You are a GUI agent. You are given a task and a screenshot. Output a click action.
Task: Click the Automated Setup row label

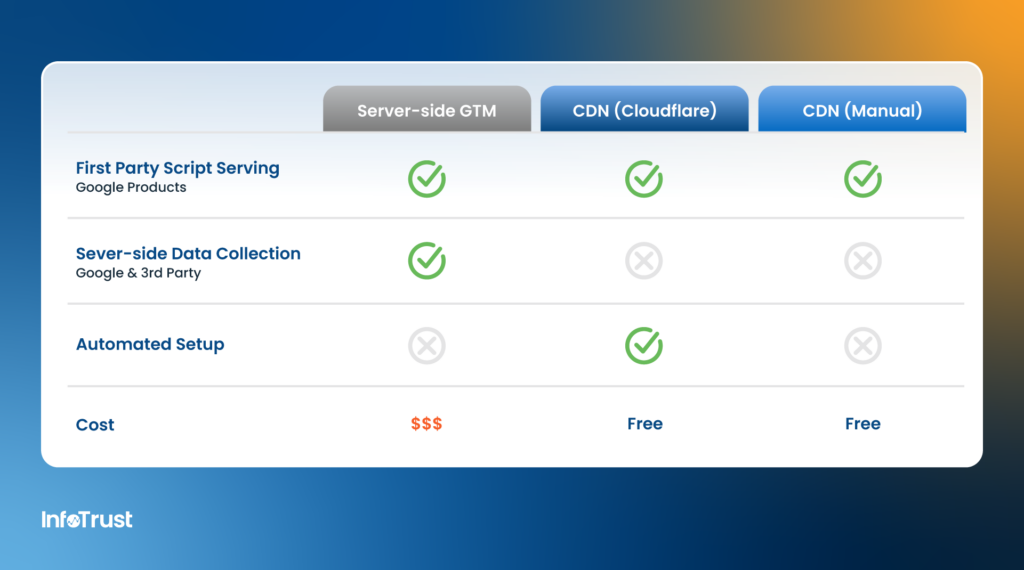(x=150, y=344)
